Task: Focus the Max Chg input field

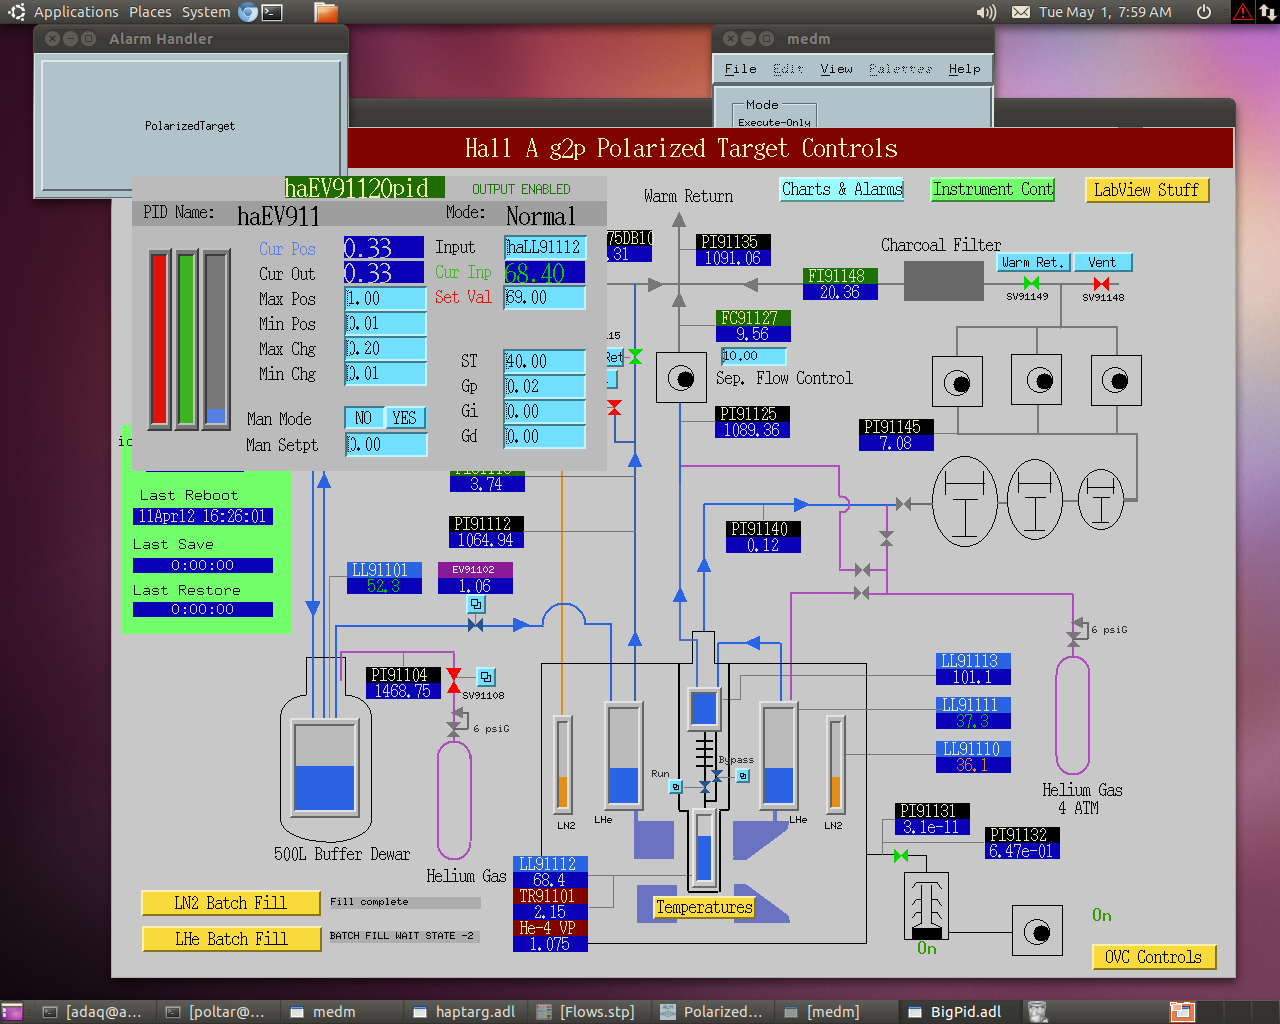Action: [385, 348]
